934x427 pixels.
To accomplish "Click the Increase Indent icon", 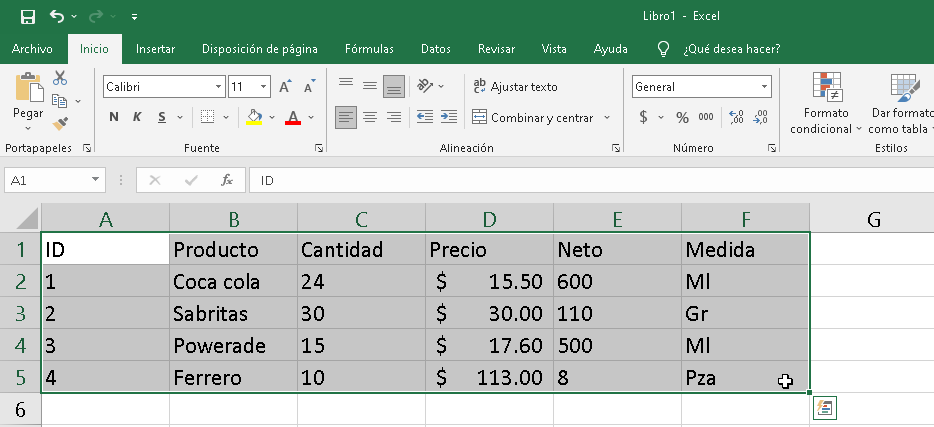I will click(449, 117).
